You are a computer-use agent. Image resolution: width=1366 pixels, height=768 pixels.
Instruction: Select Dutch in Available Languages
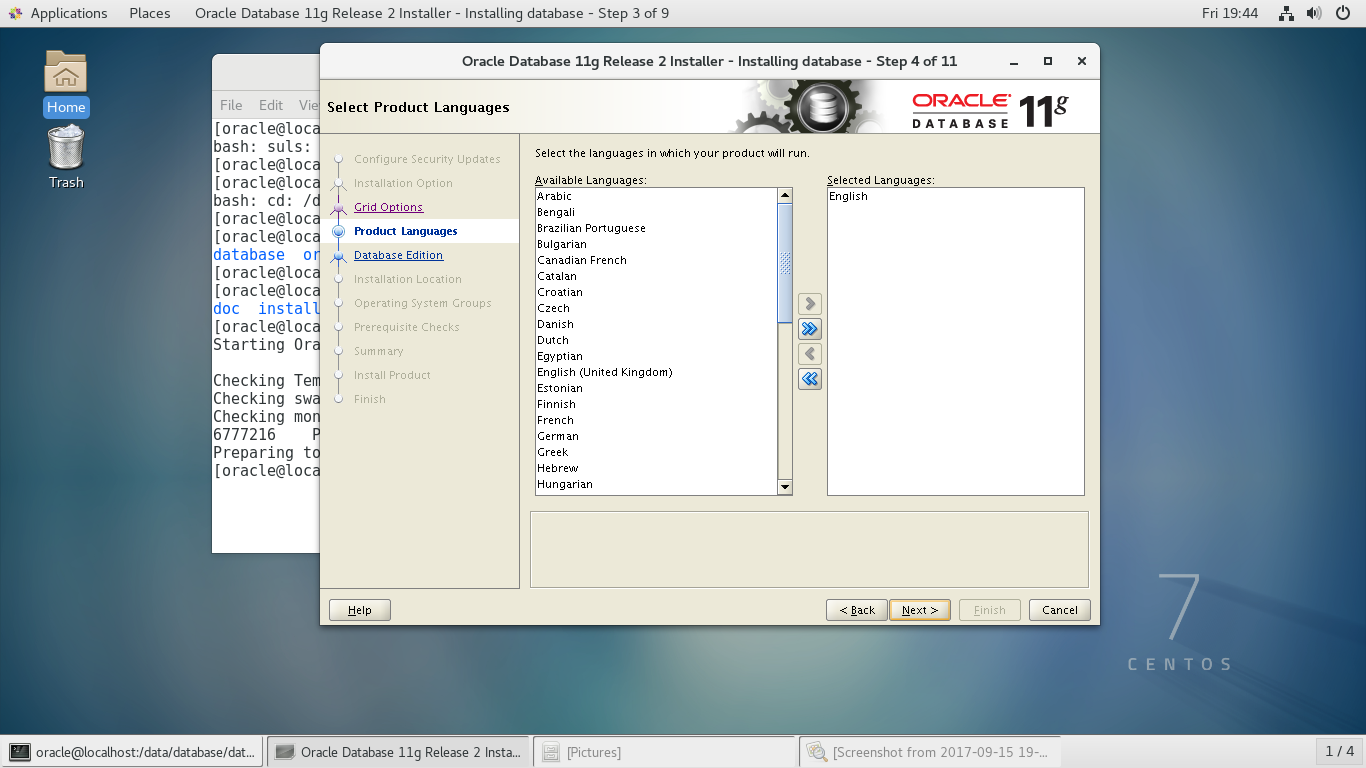[x=656, y=340]
